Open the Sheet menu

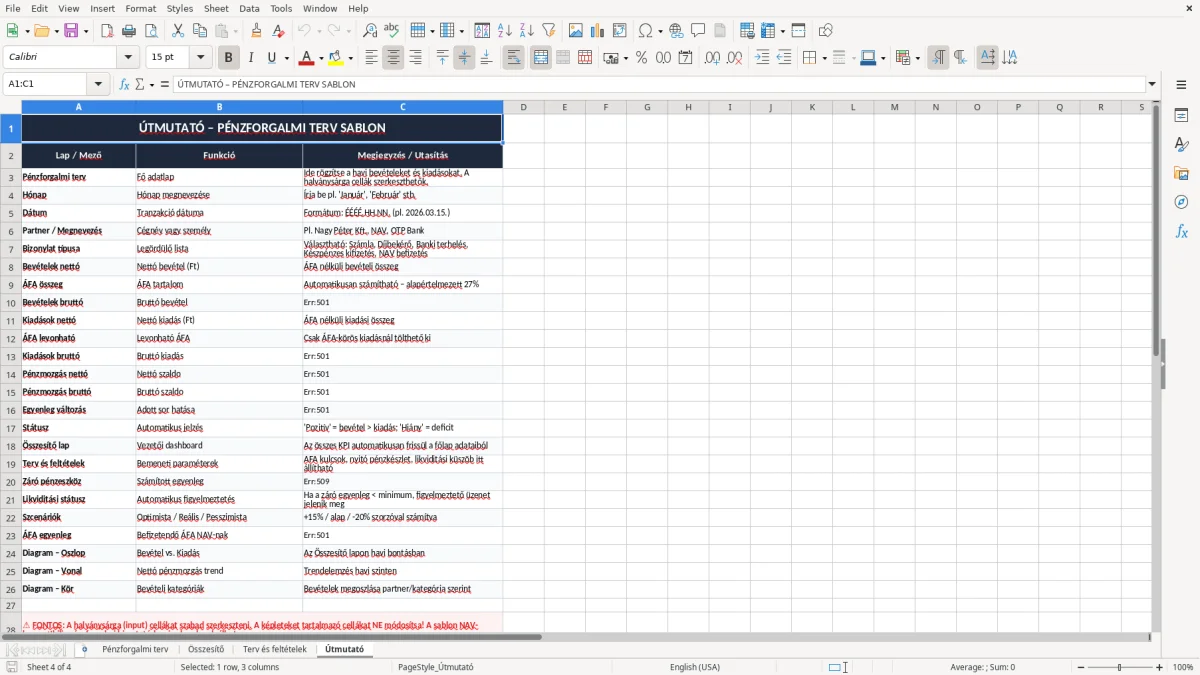pyautogui.click(x=216, y=8)
